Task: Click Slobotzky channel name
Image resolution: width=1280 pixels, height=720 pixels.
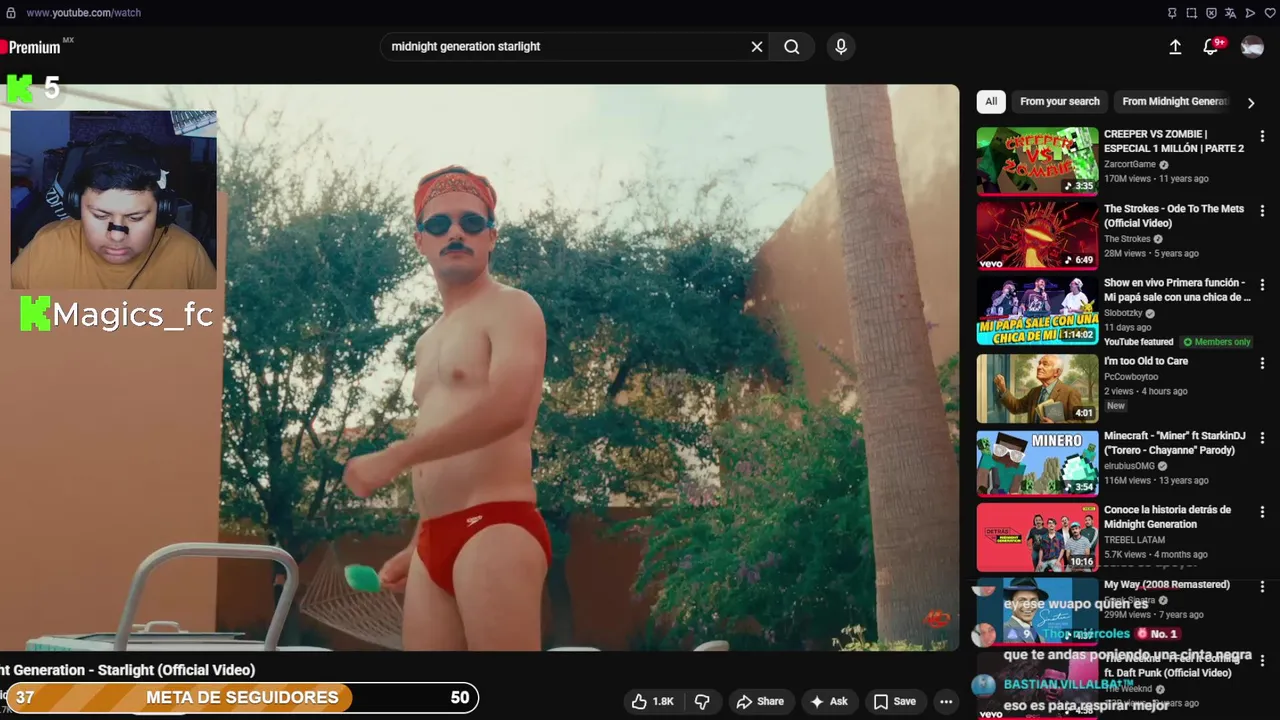Action: tap(1123, 313)
